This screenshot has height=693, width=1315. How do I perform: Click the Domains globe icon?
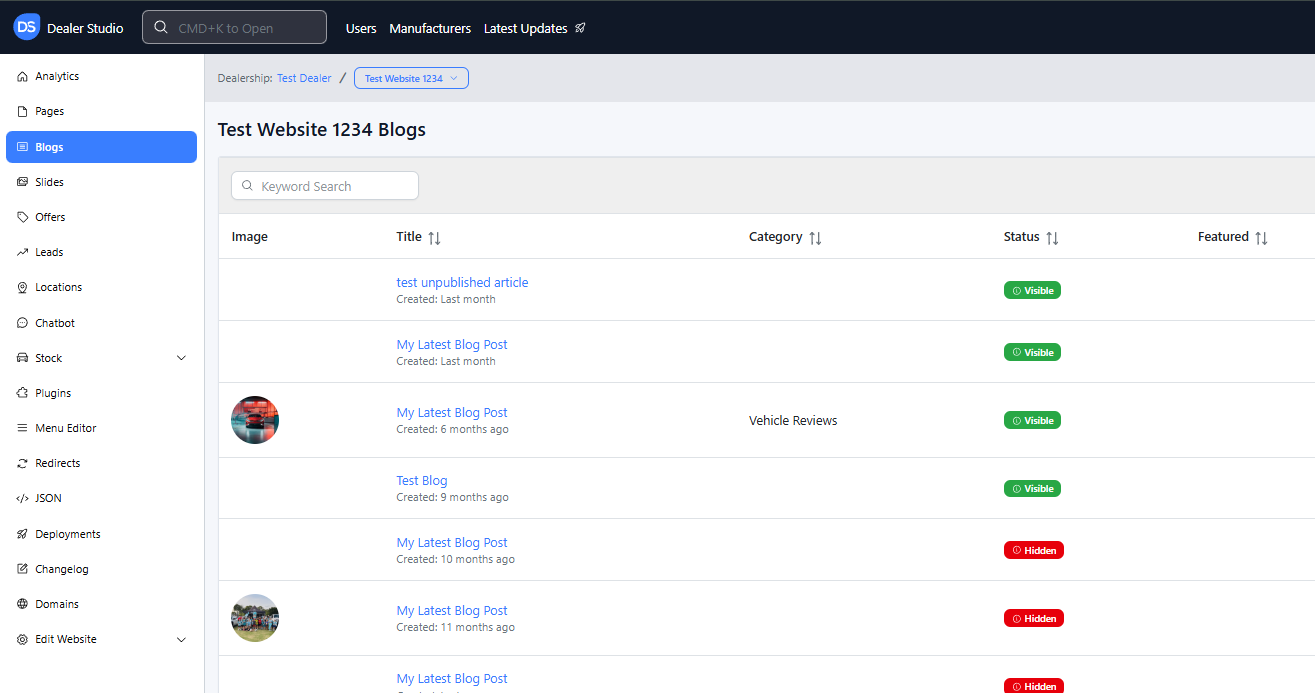(x=23, y=604)
